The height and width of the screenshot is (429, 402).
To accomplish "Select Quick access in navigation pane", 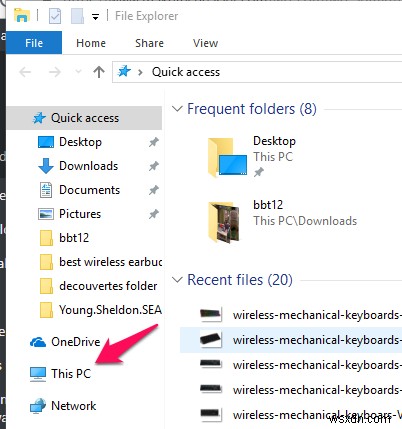I will pyautogui.click(x=84, y=118).
